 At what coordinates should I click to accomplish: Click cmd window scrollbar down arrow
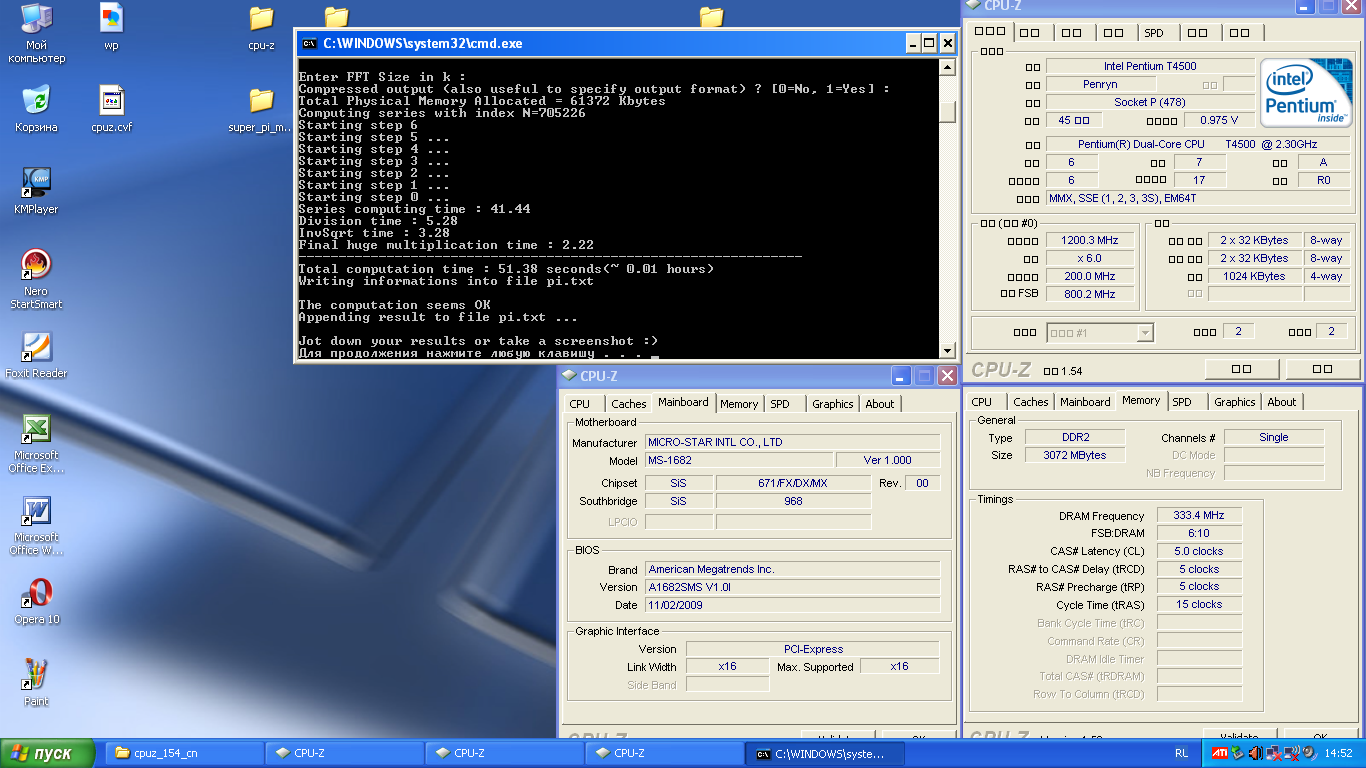947,350
